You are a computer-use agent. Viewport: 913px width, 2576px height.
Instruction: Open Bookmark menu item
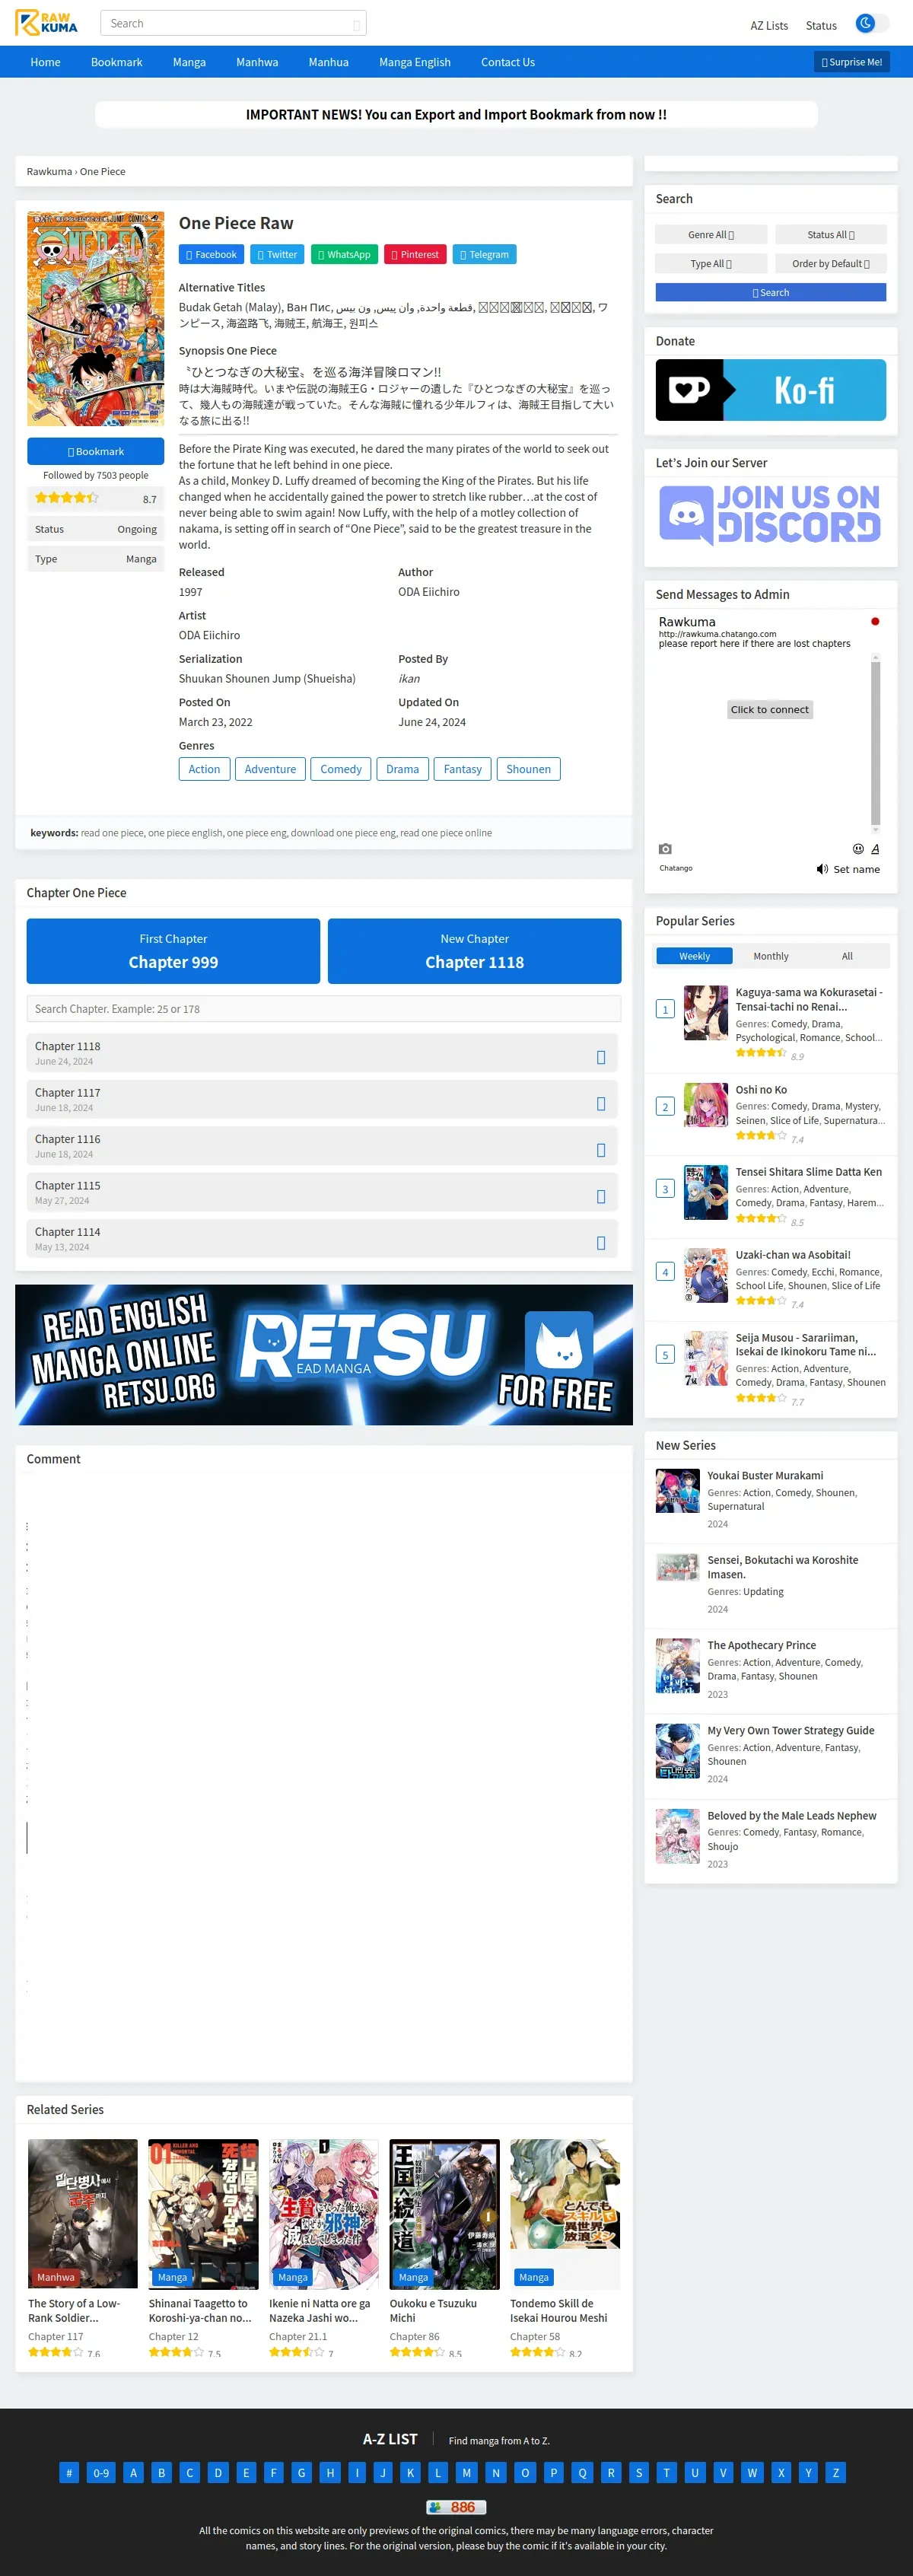(117, 62)
